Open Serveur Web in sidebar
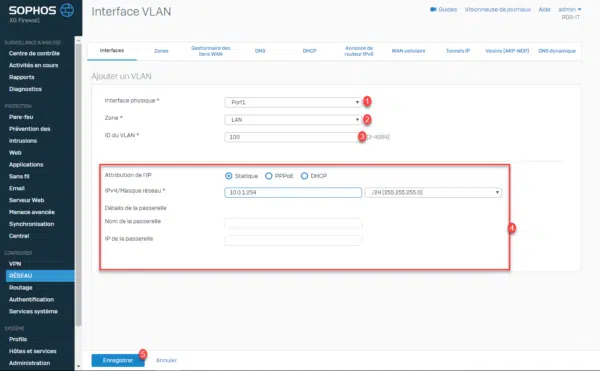The height and width of the screenshot is (371, 600). coord(26,200)
